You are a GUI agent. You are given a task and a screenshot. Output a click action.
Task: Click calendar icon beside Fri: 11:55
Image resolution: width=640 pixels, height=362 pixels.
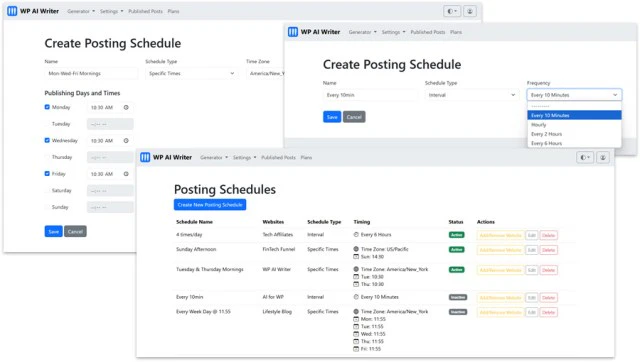point(356,349)
